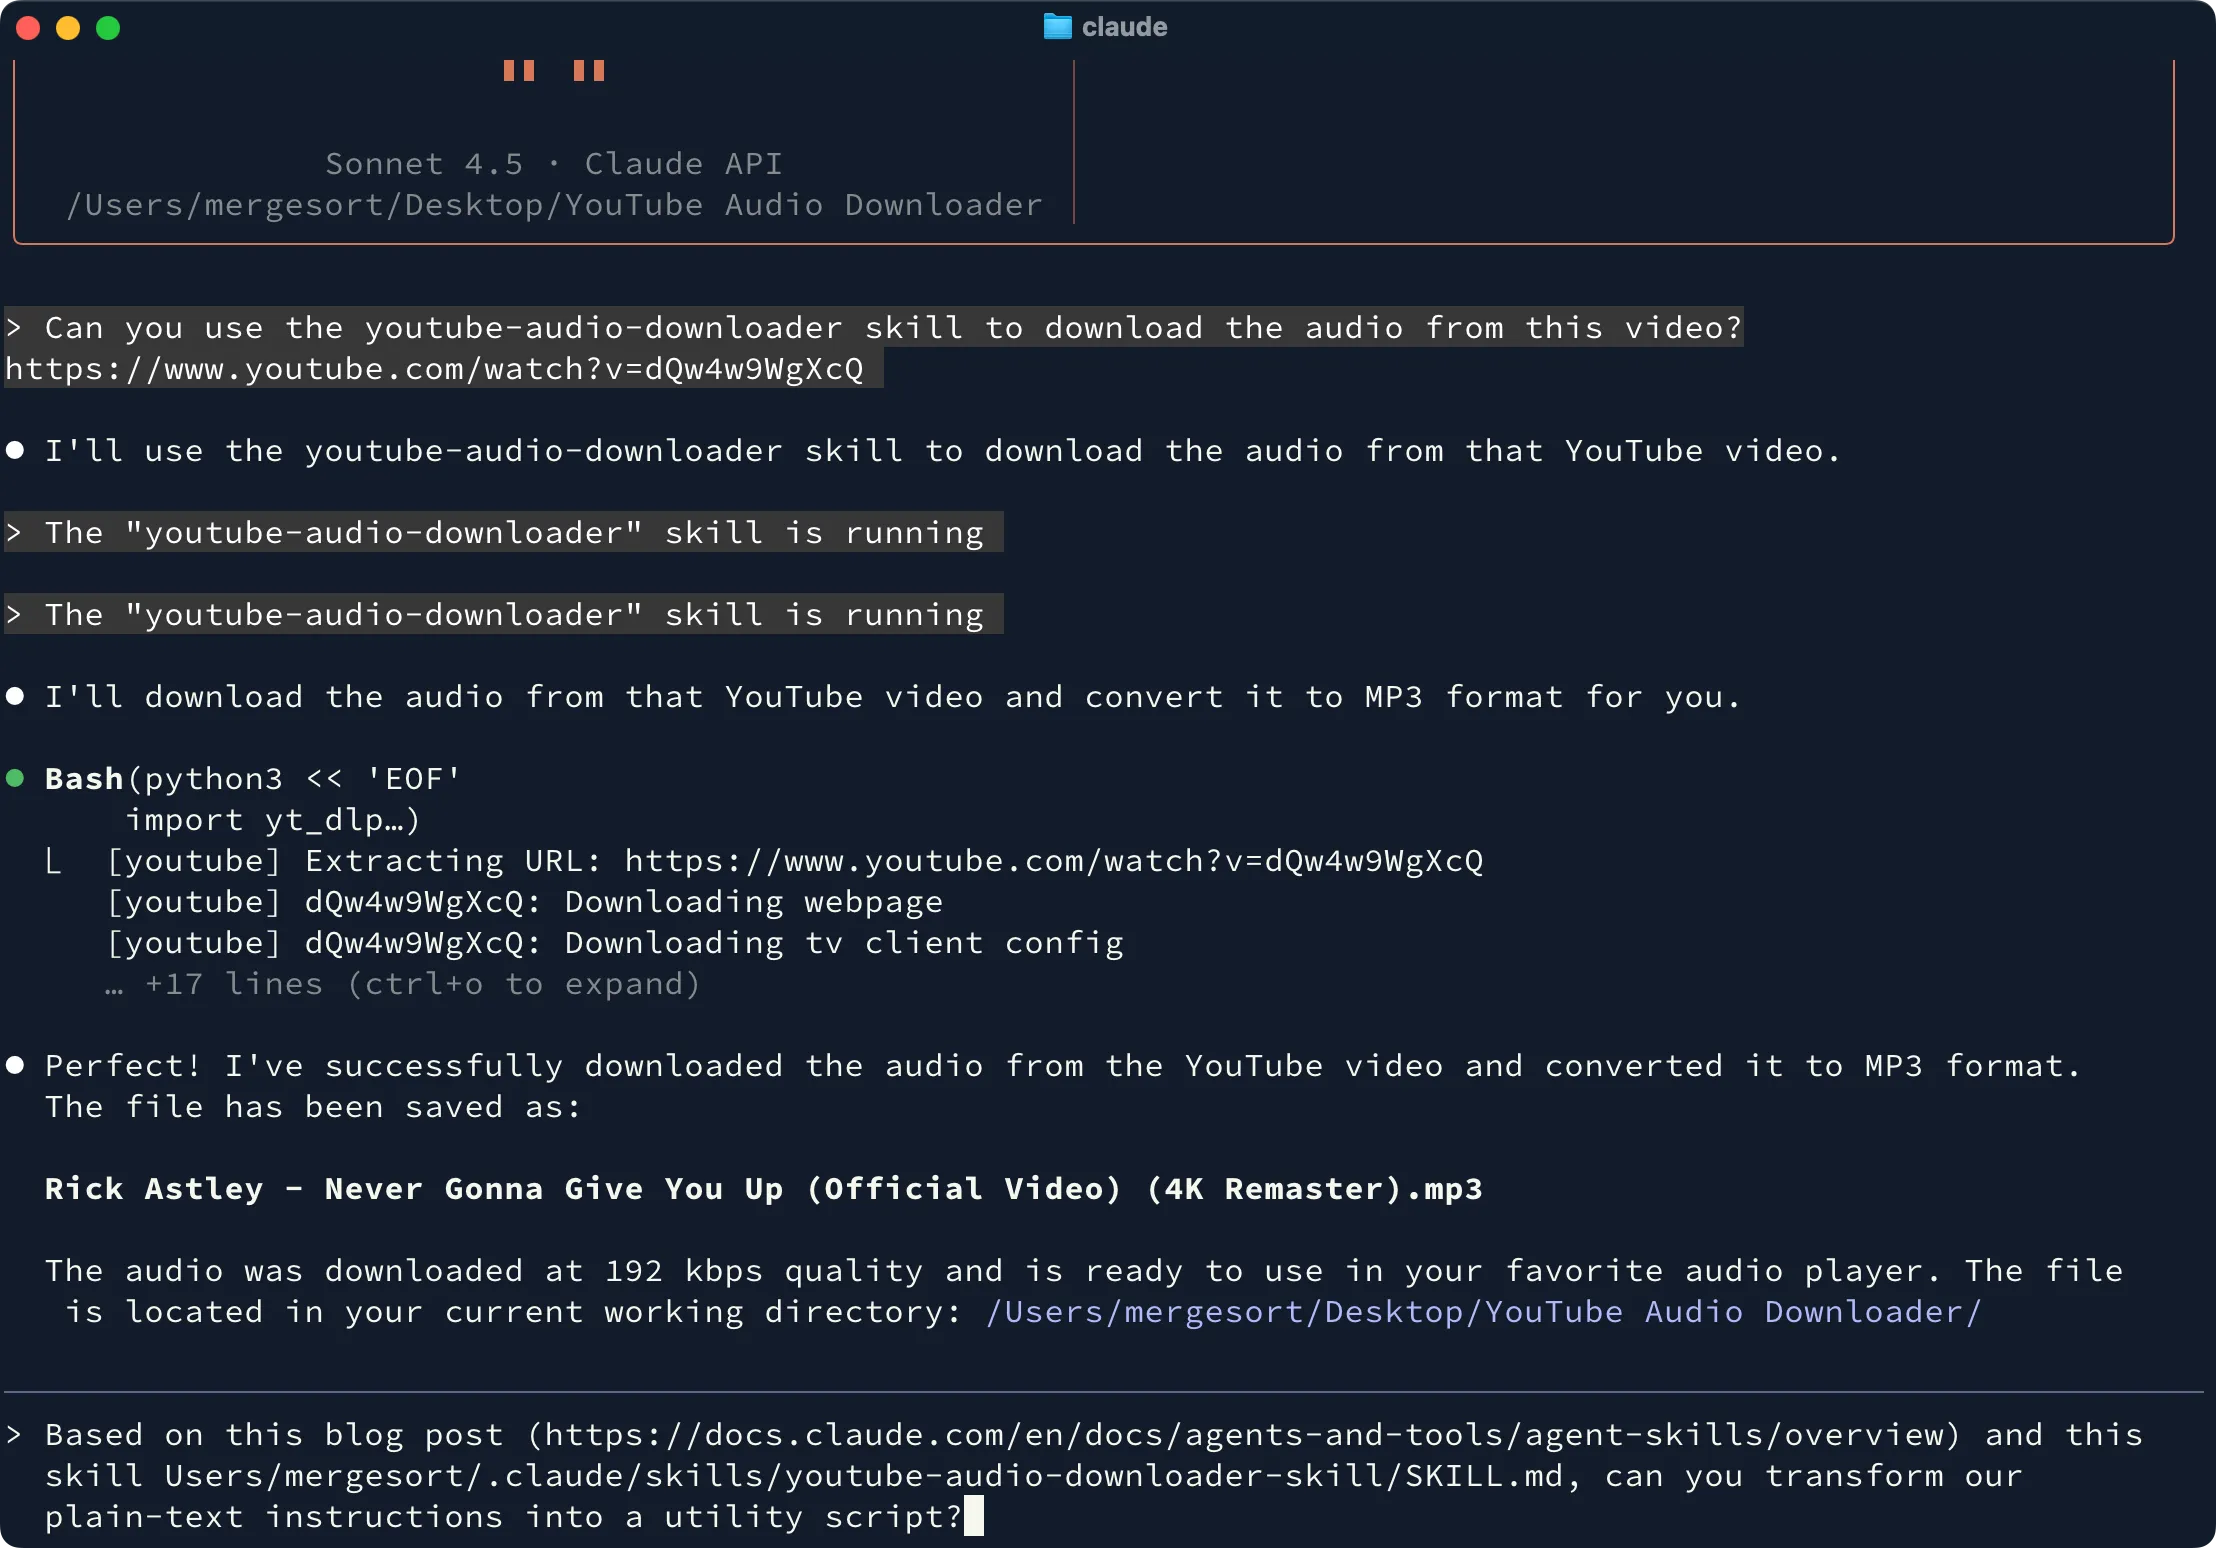Image resolution: width=2216 pixels, height=1548 pixels.
Task: Click the Claude API label in header
Action: [683, 163]
